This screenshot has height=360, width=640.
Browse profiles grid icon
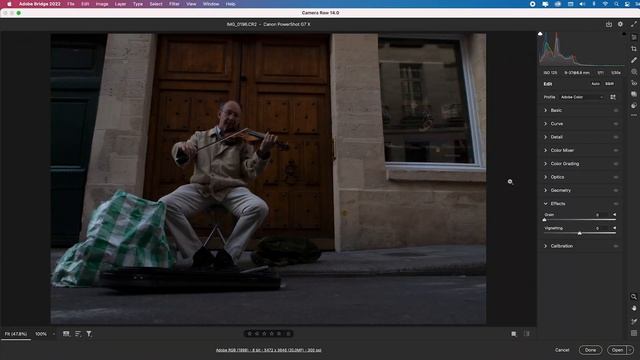(x=613, y=97)
